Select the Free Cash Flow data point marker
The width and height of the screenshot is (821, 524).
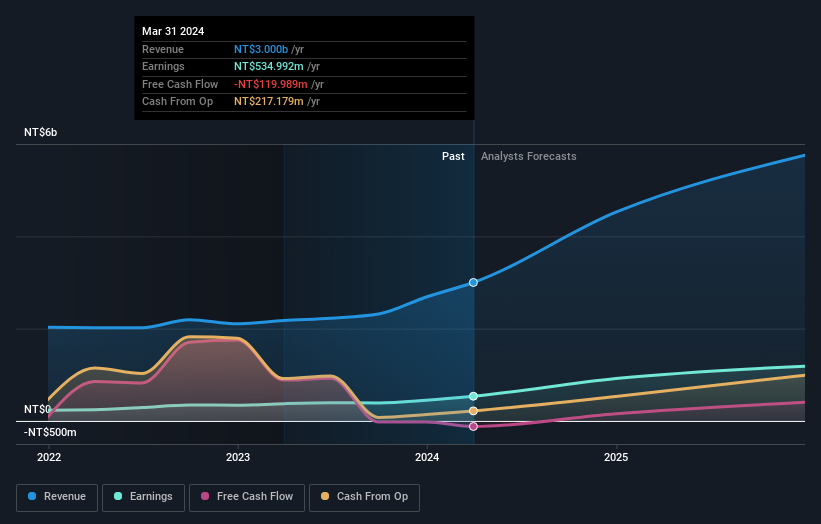pyautogui.click(x=473, y=427)
